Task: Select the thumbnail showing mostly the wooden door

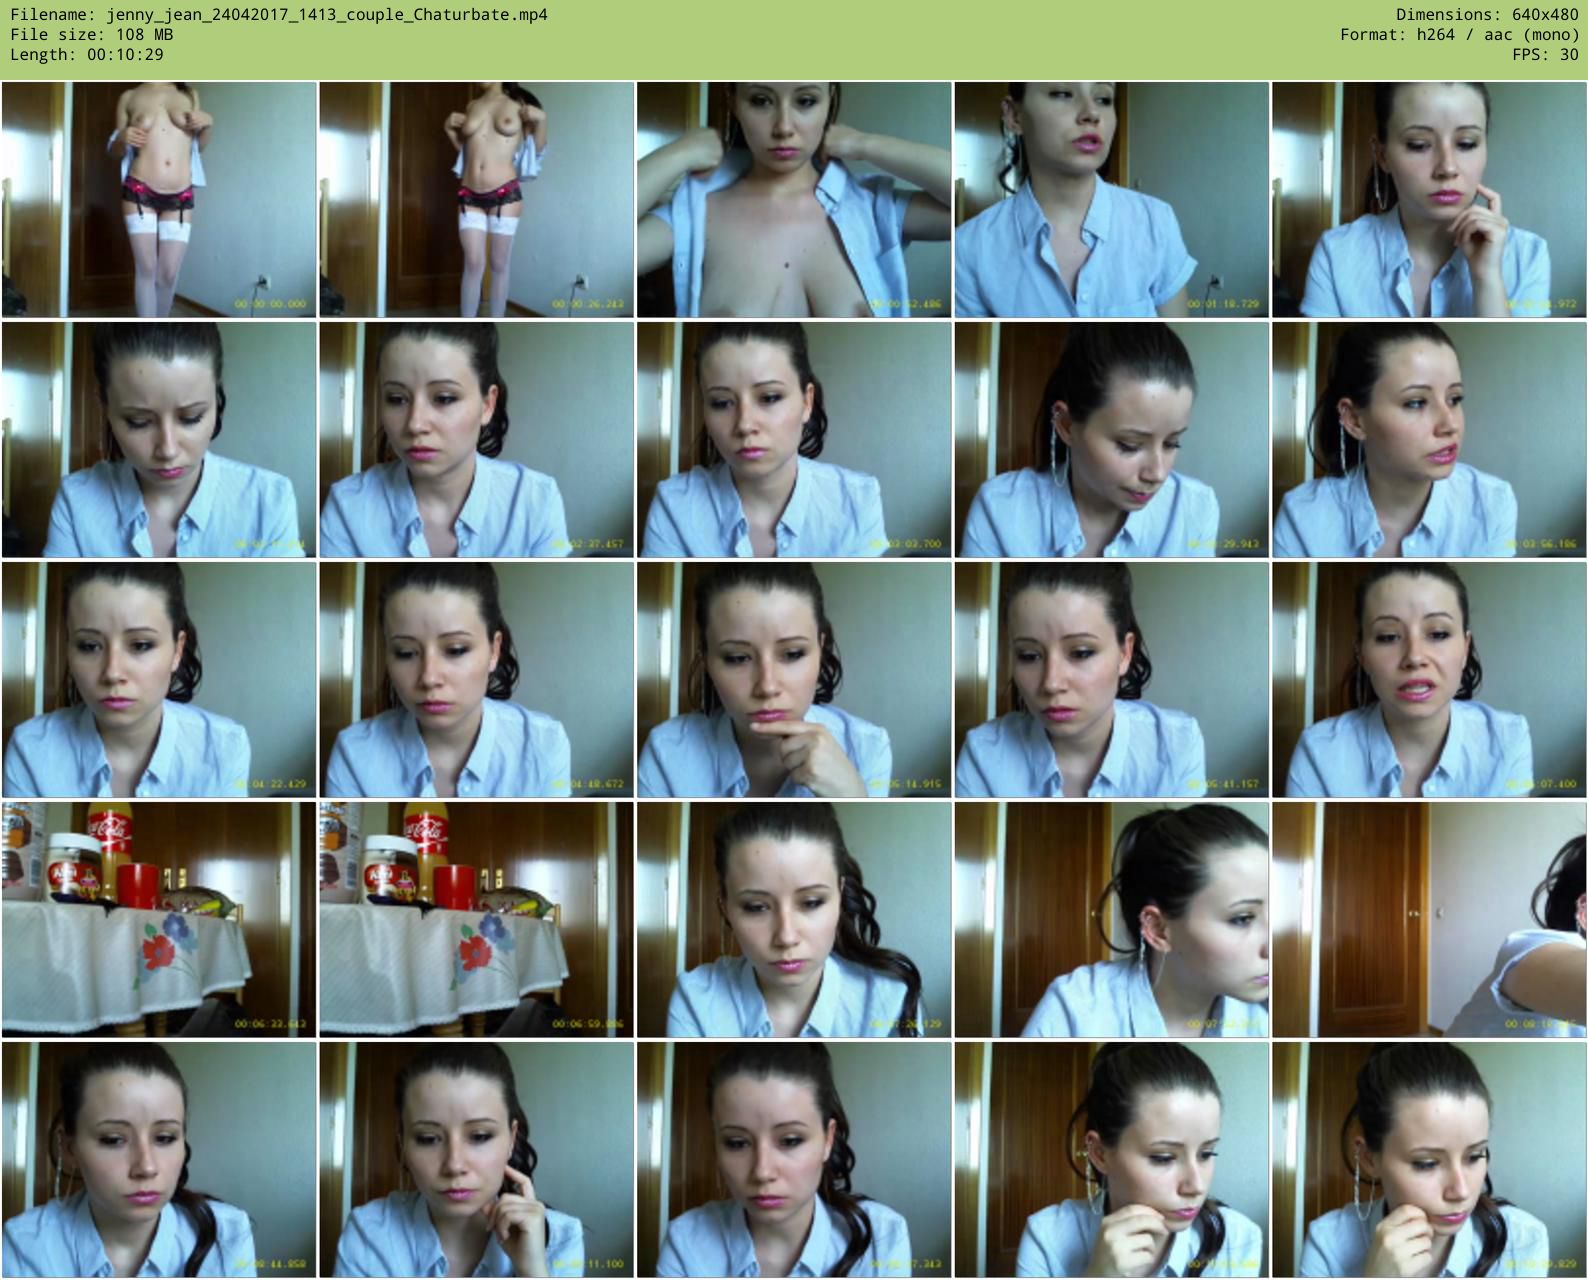Action: pos(1428,920)
